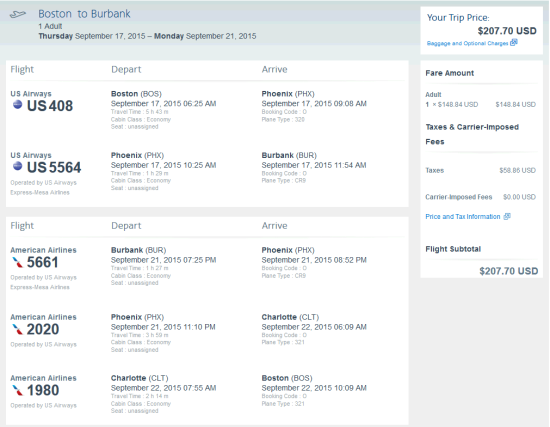Click the arrival time September 21, 2015 08:52 PM
The height and width of the screenshot is (427, 550).
(314, 260)
